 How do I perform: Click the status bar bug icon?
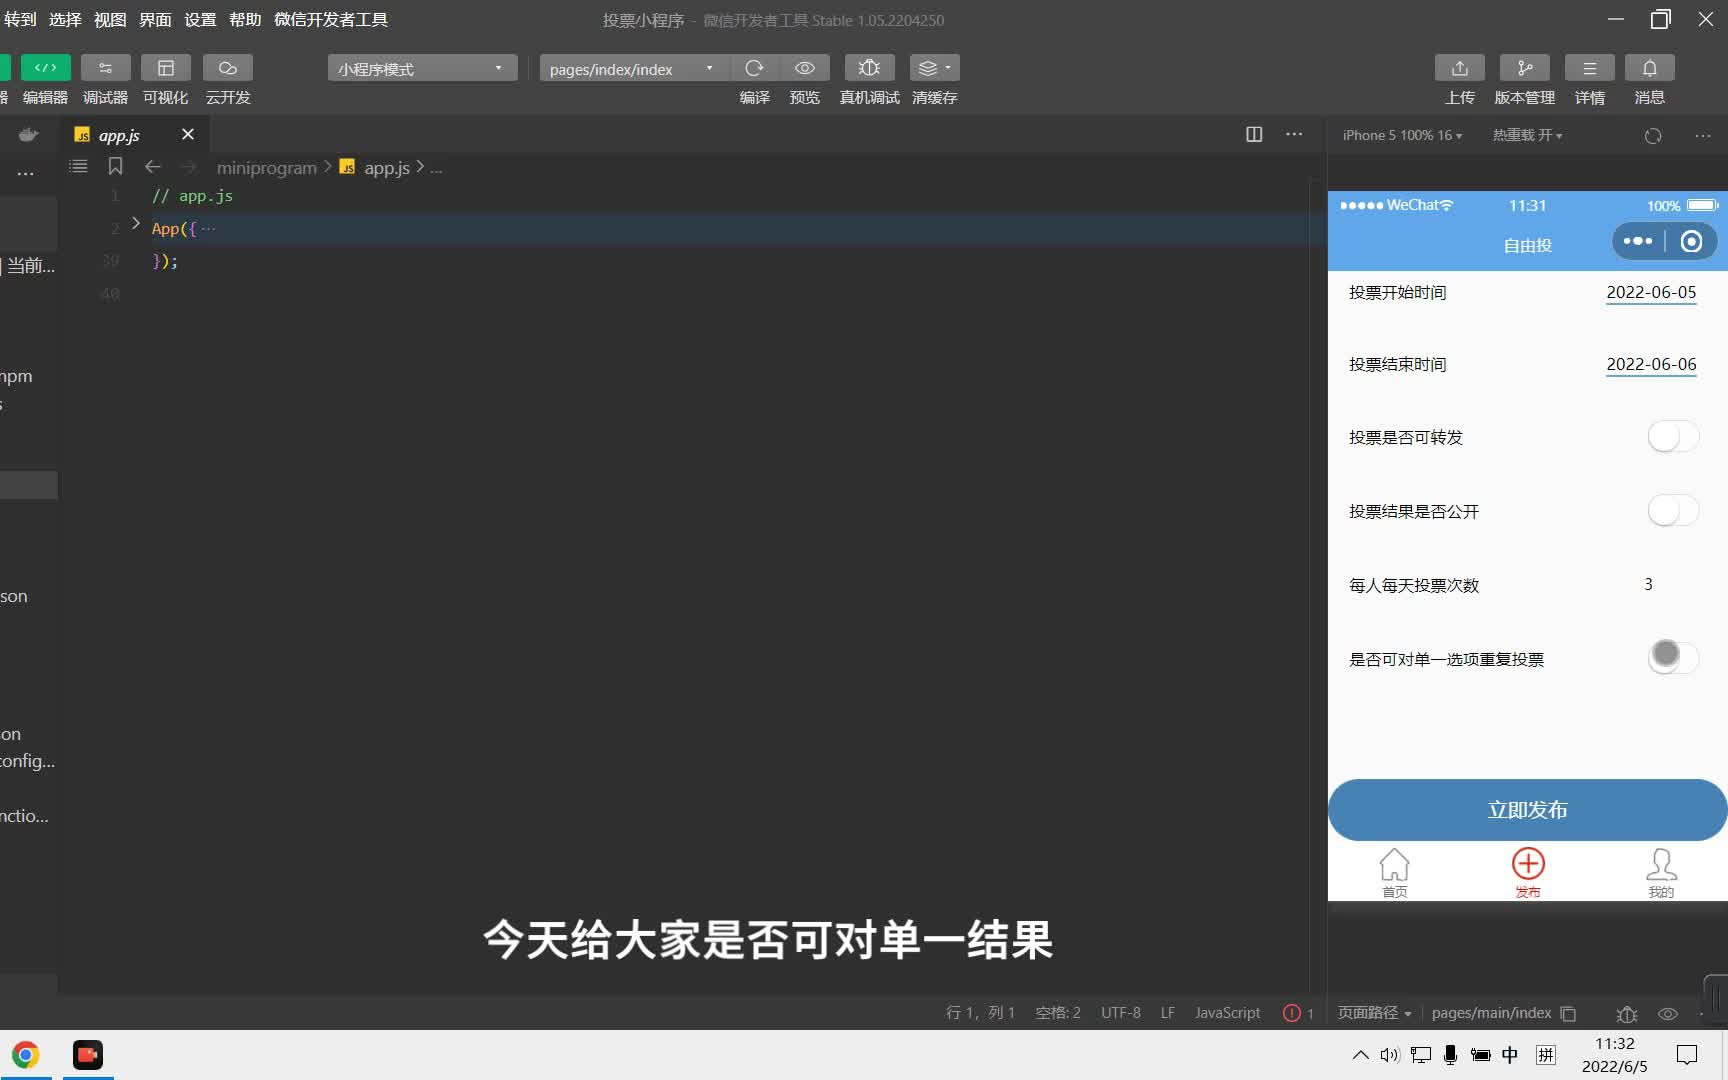[x=1627, y=1013]
